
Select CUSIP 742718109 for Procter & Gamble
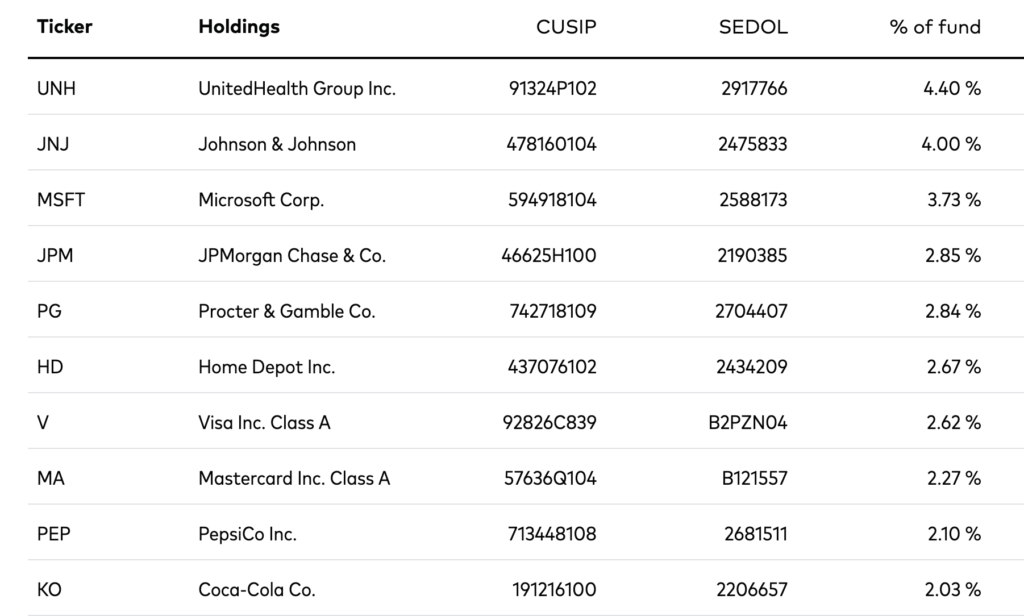(551, 311)
